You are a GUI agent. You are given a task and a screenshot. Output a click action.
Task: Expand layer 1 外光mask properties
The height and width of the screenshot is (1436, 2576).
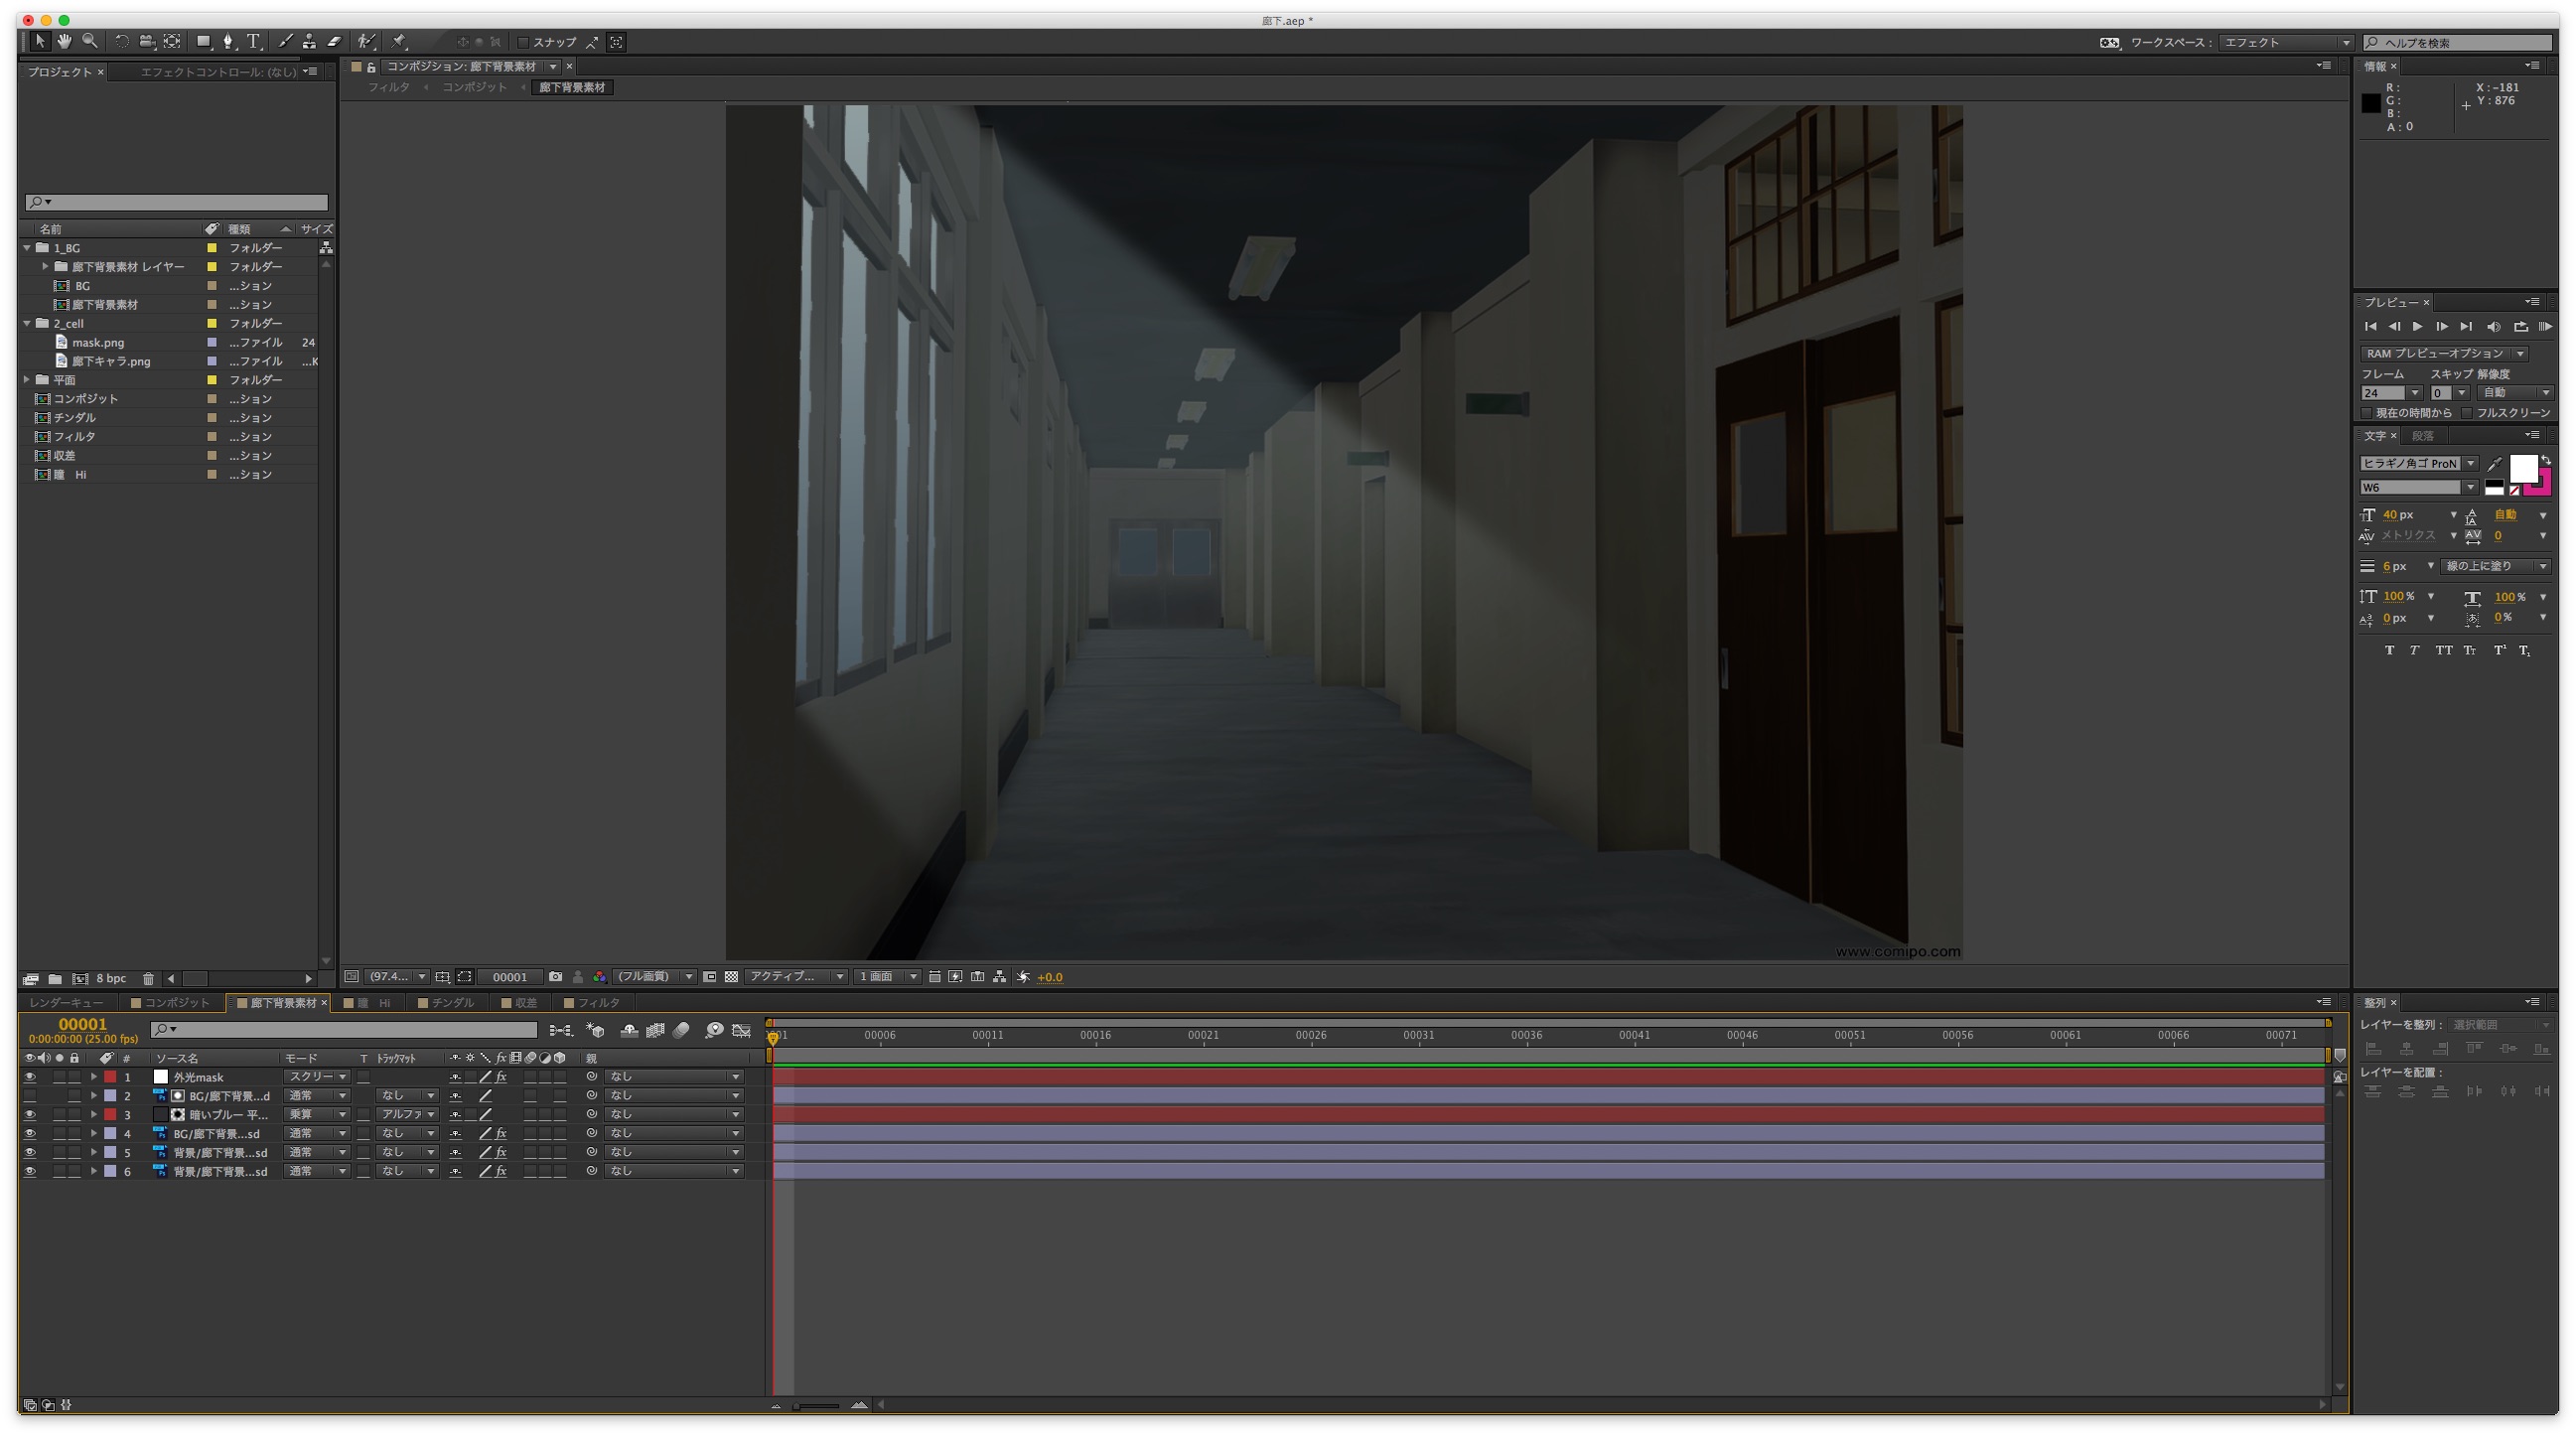click(x=94, y=1077)
